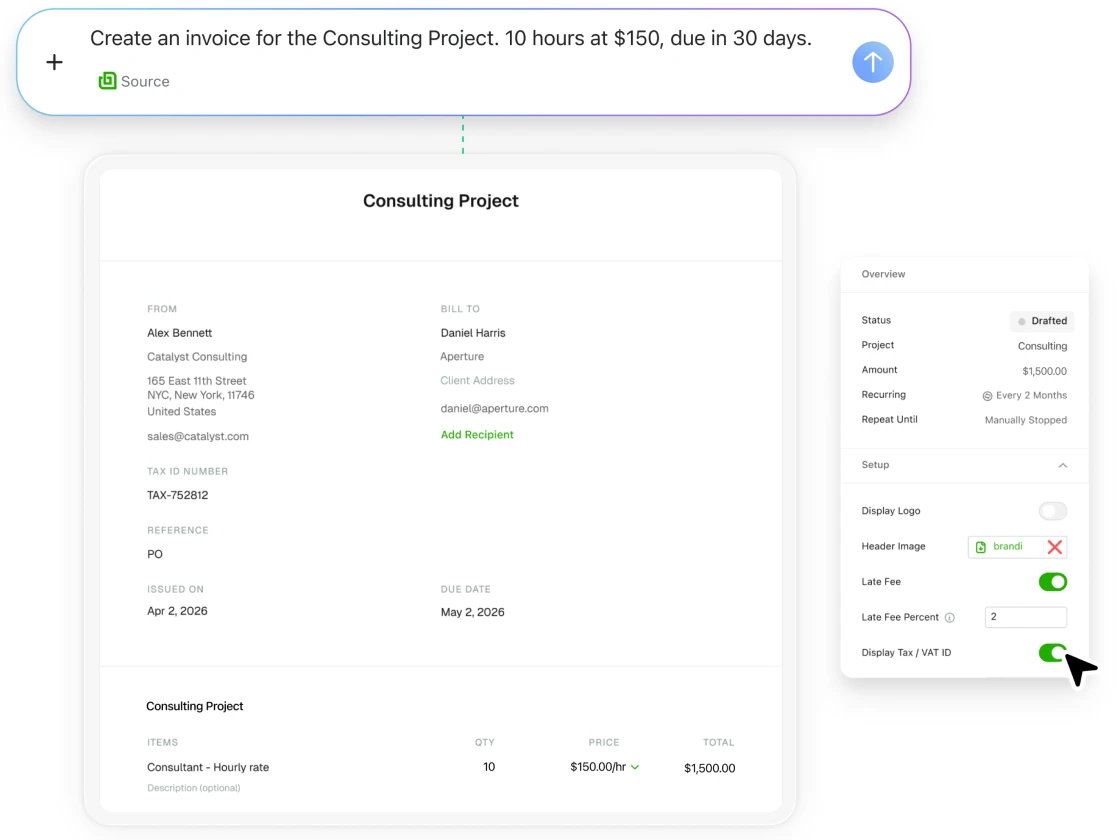Remove the header image with the red X

tap(1054, 546)
